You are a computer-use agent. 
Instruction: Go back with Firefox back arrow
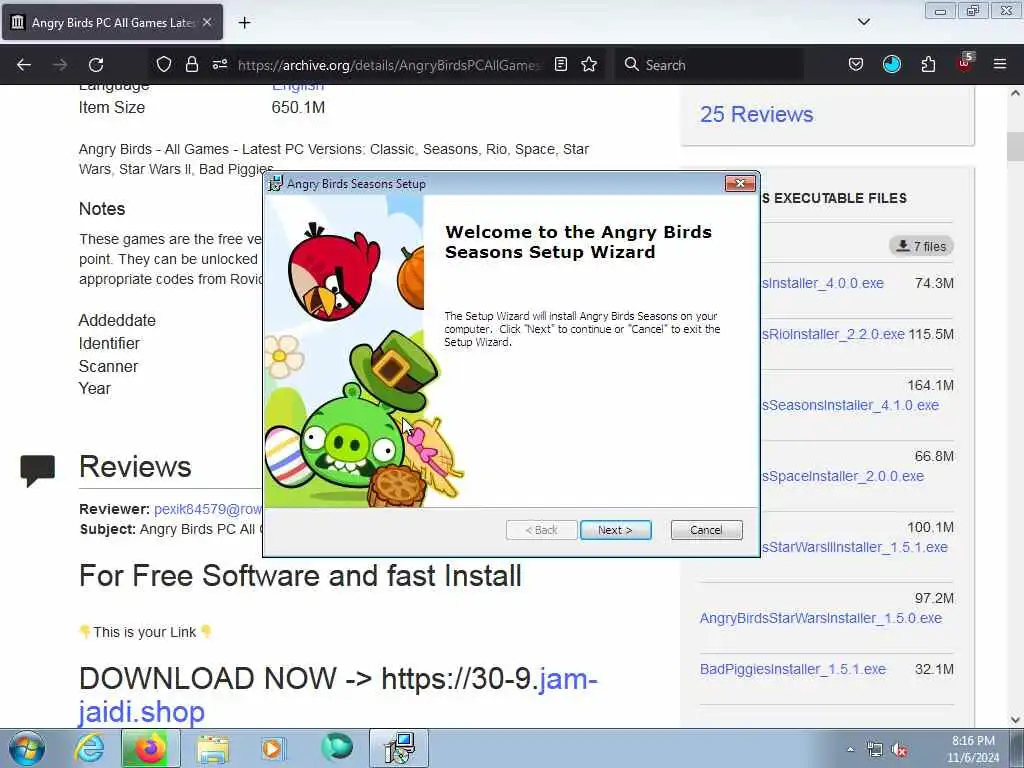(x=24, y=65)
